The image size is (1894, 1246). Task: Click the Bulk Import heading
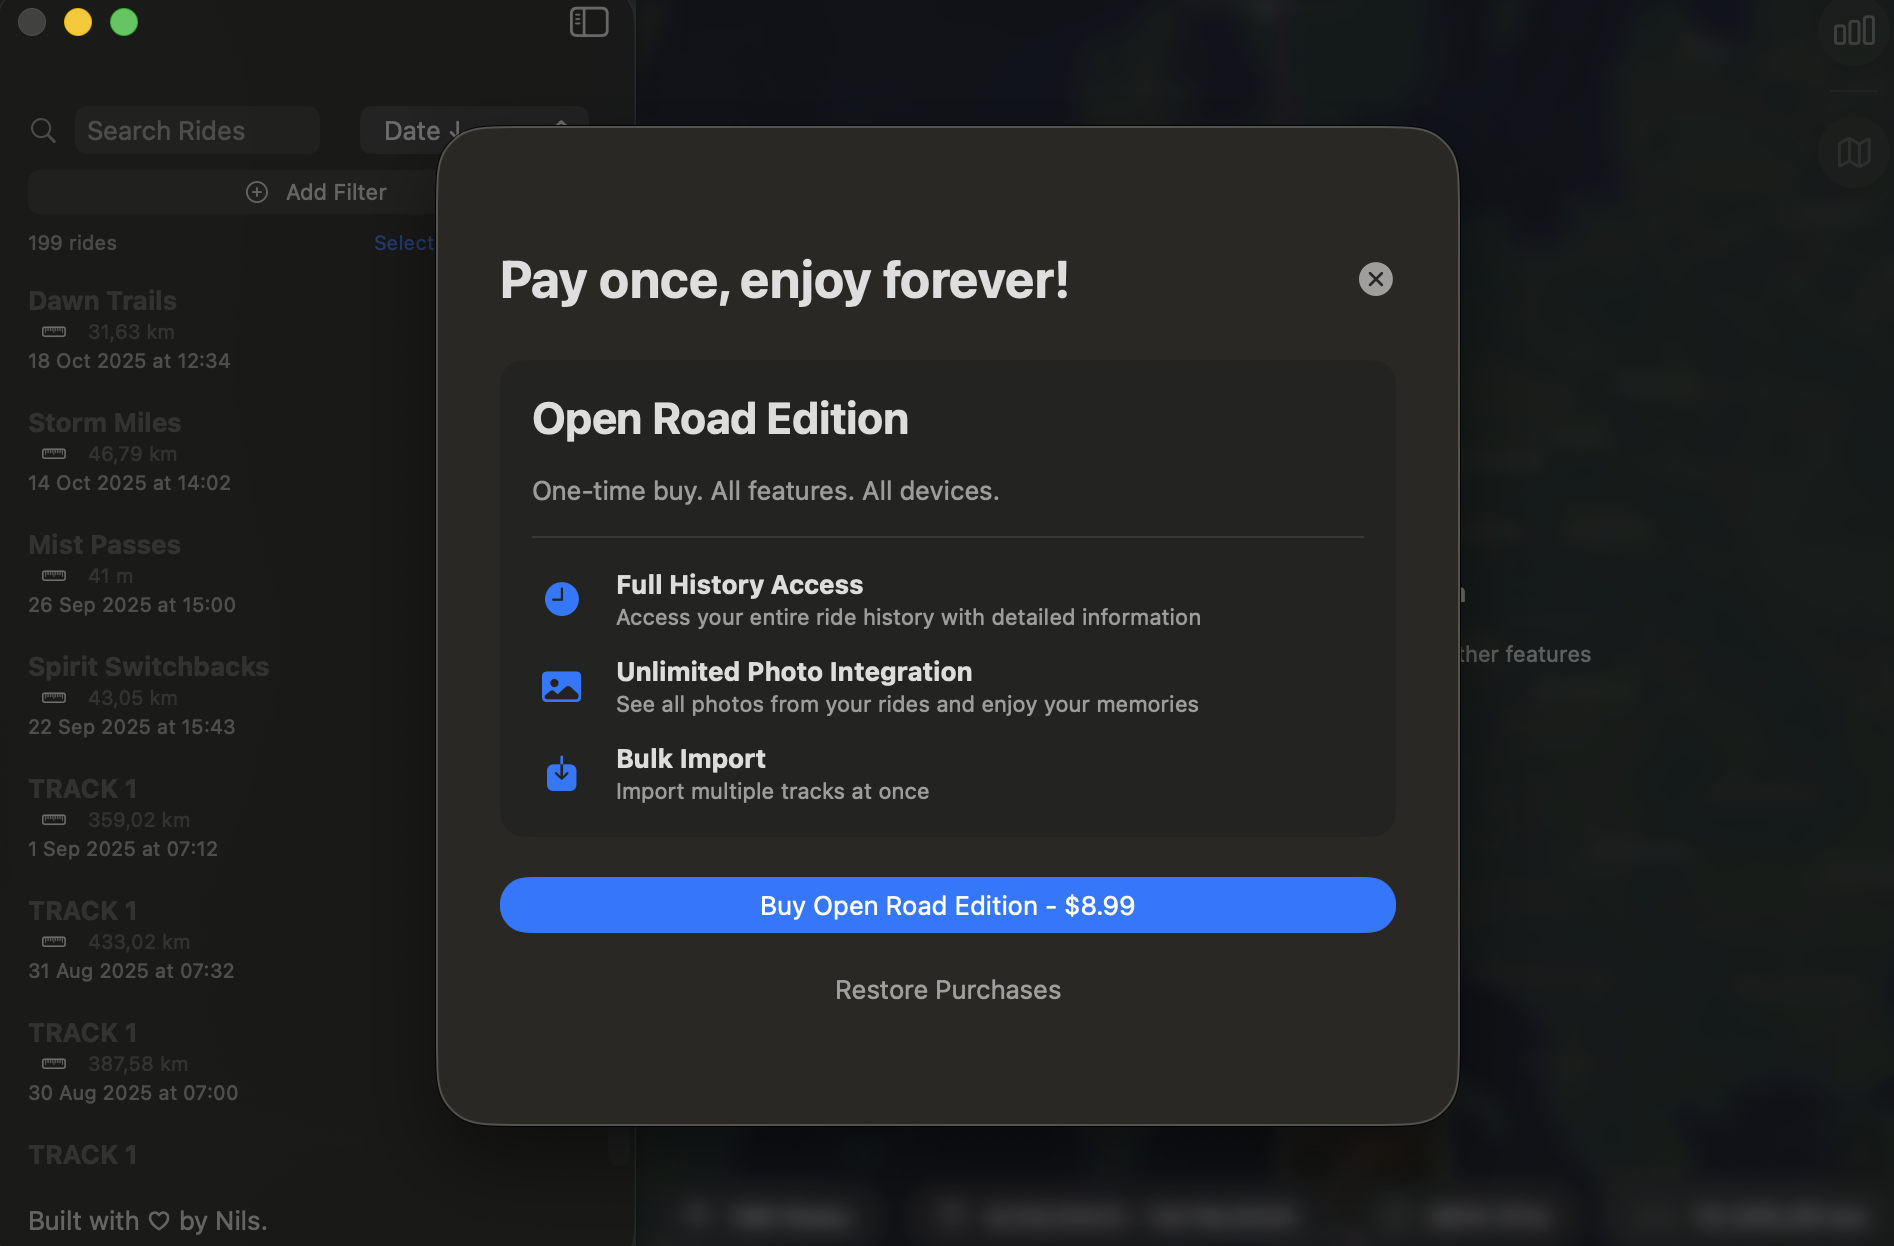691,759
